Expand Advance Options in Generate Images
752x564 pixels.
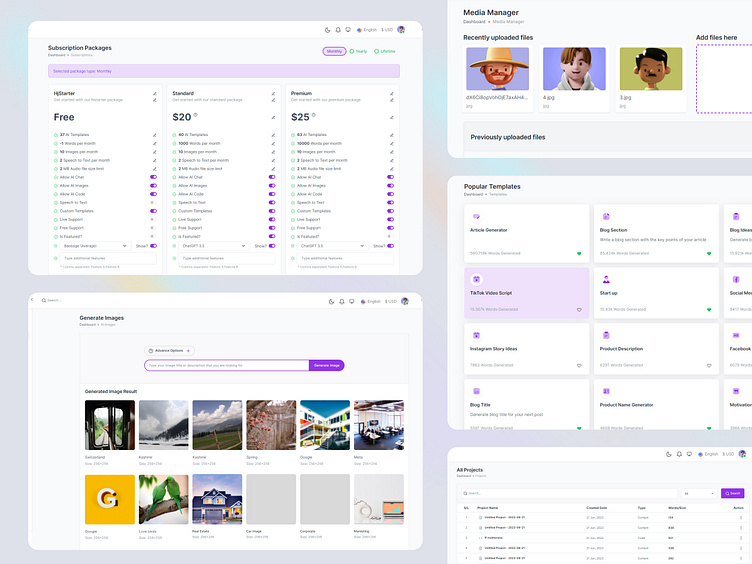(x=169, y=351)
